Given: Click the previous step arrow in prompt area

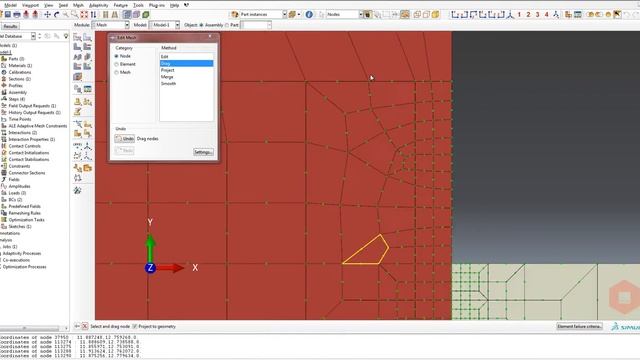Looking at the screenshot, I should point(77,327).
